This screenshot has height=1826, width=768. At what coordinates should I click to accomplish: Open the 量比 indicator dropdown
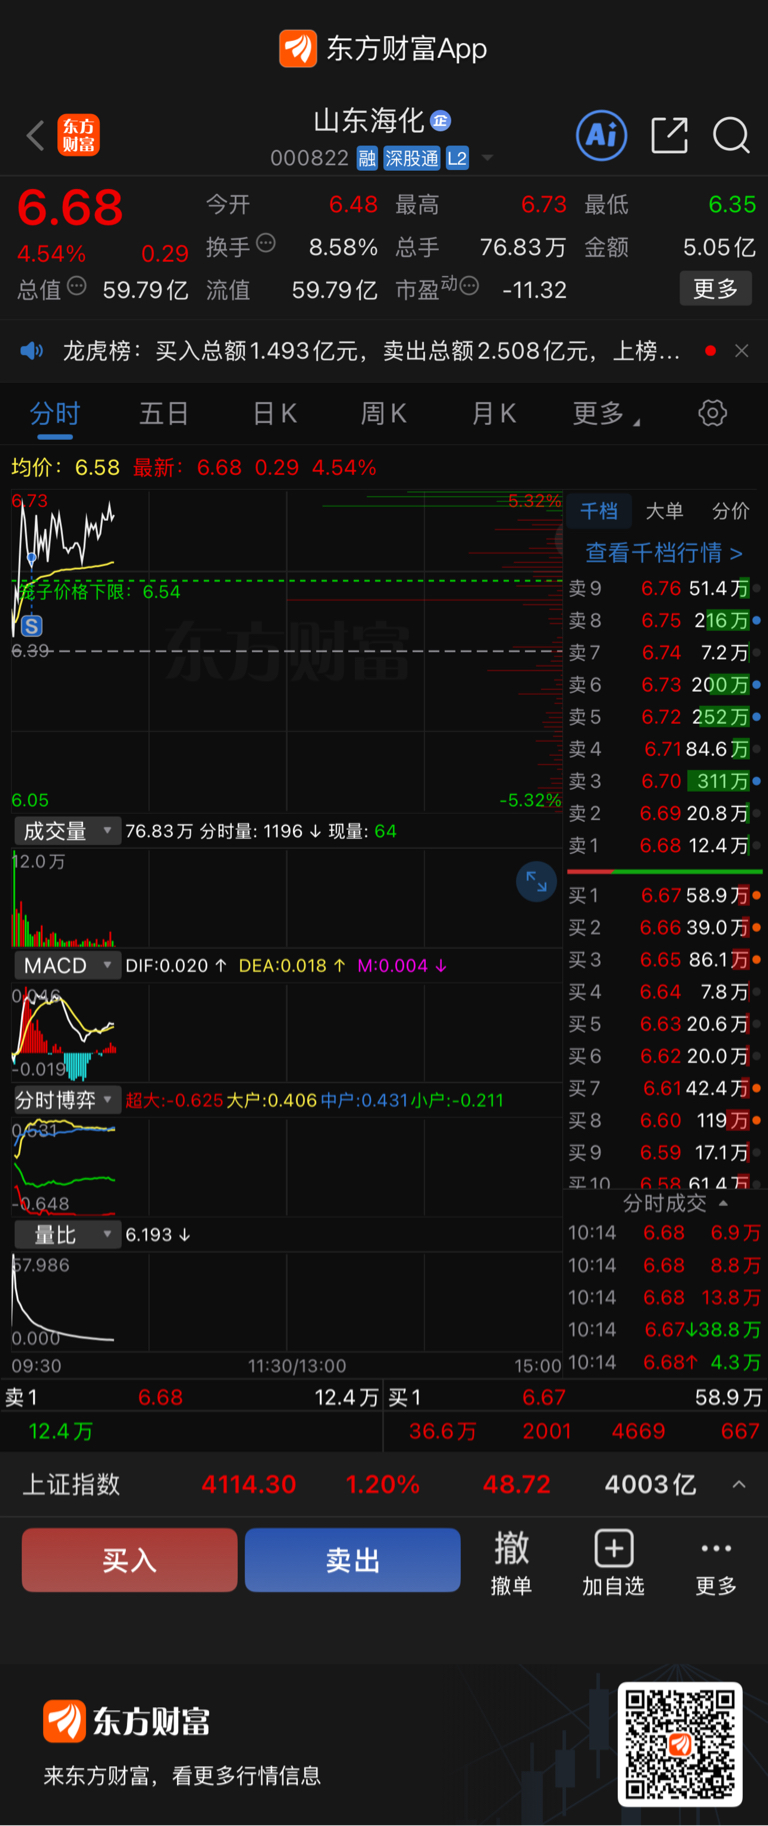pyautogui.click(x=67, y=1235)
